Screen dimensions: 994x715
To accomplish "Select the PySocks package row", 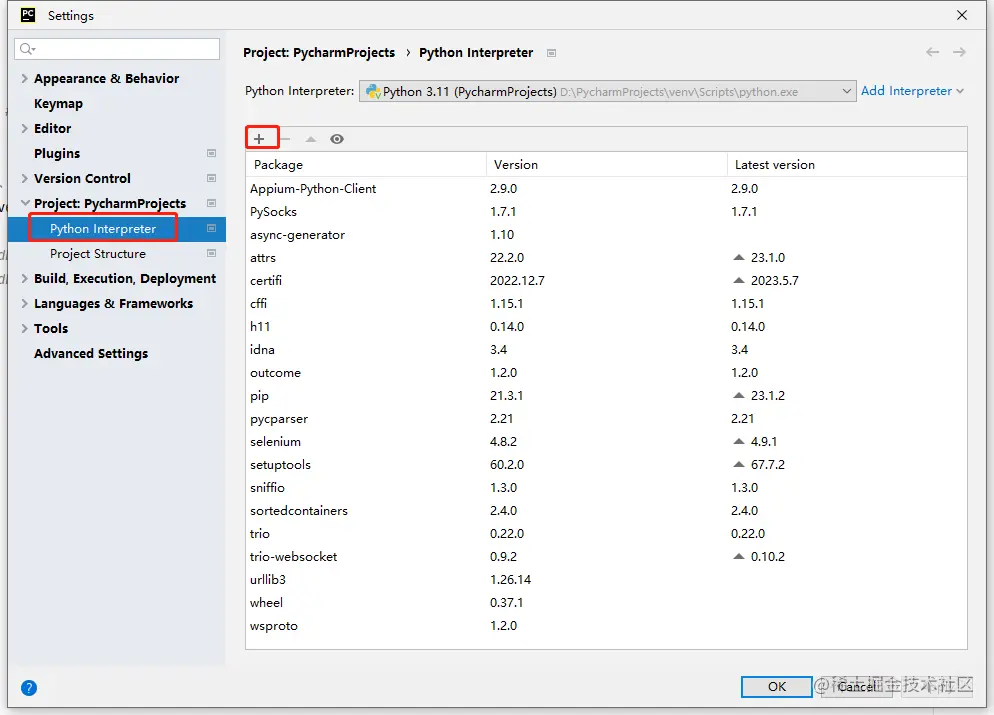I will pos(606,212).
